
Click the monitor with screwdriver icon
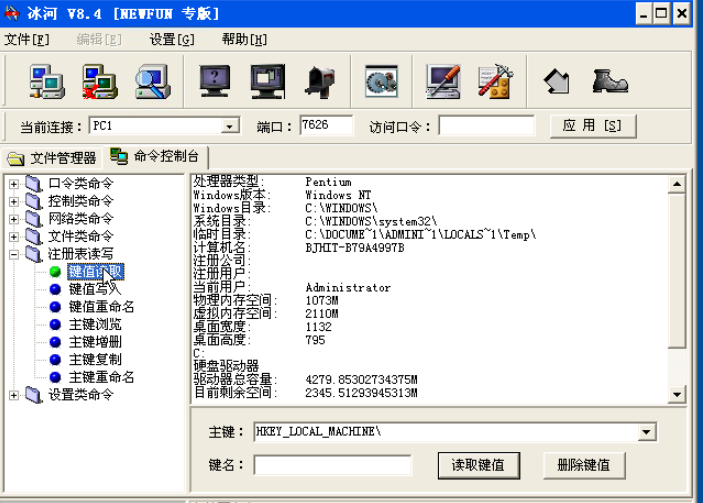[x=443, y=82]
